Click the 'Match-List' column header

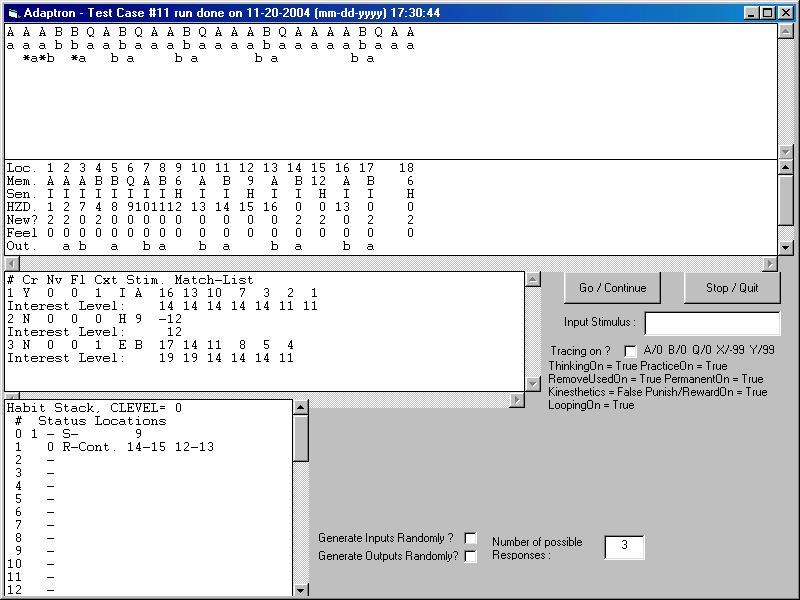[214, 280]
